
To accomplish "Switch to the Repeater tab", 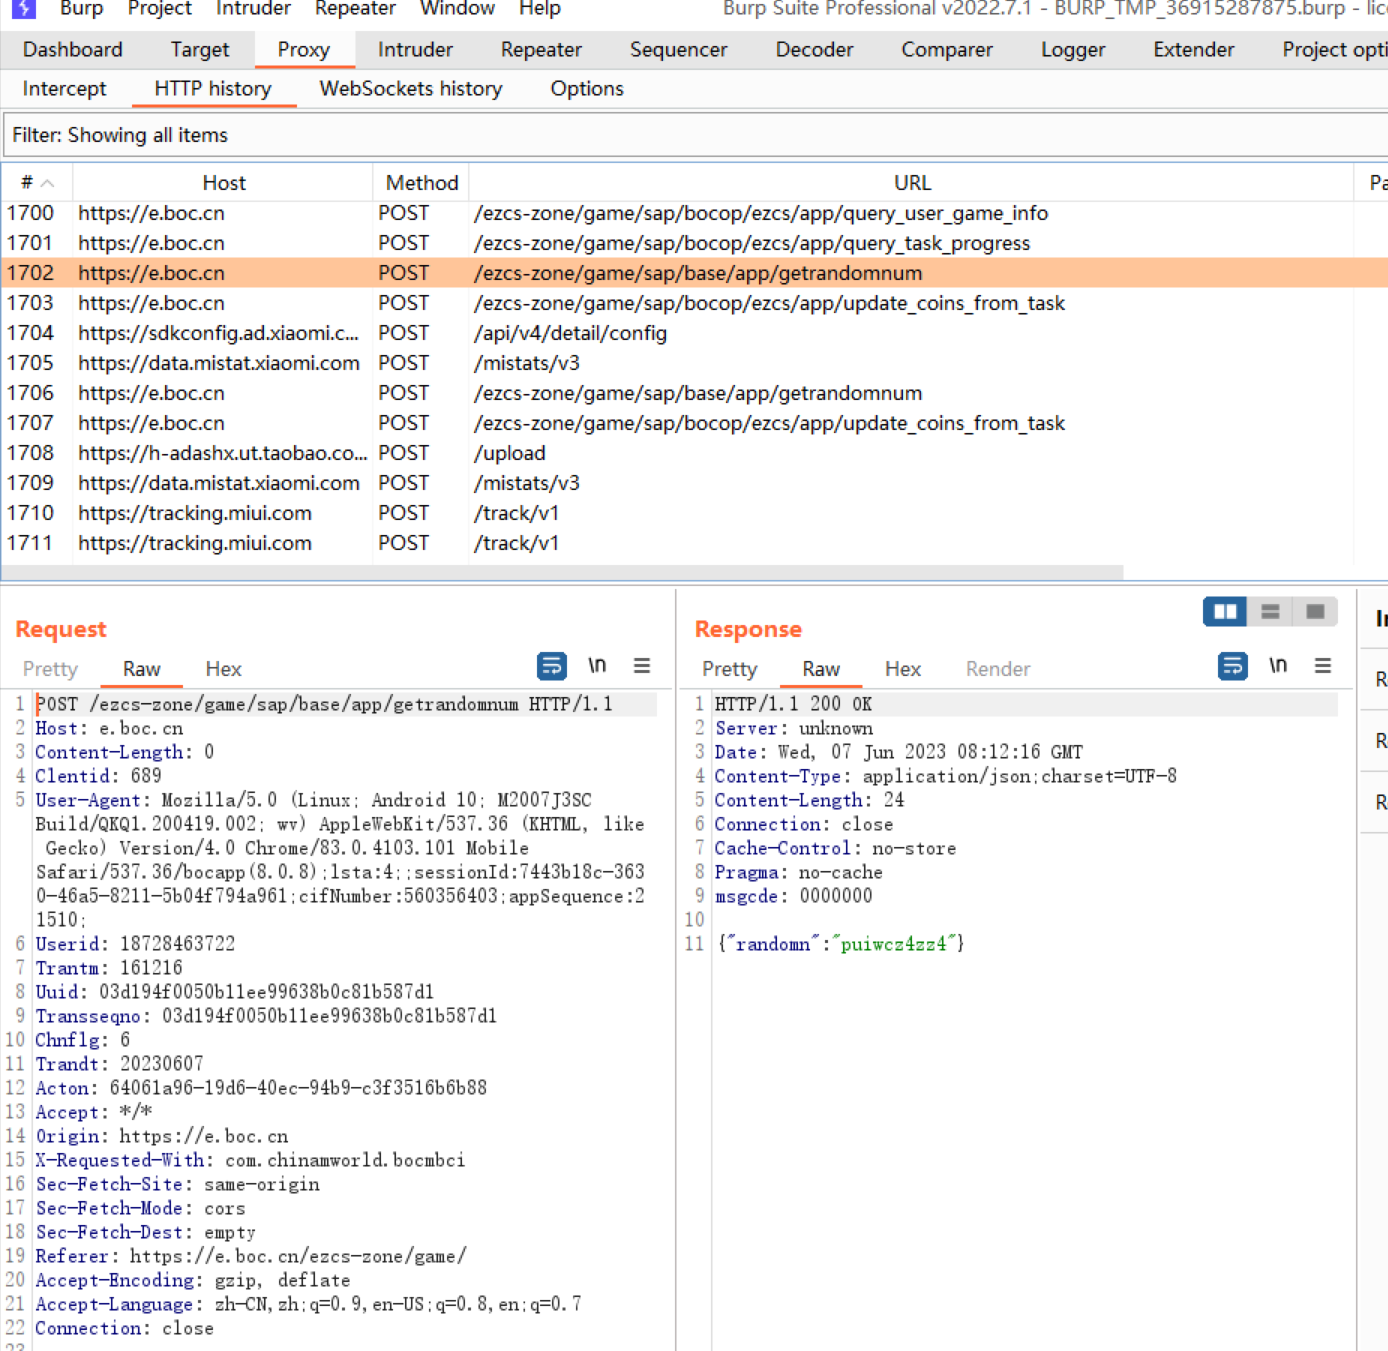I will pyautogui.click(x=541, y=50).
